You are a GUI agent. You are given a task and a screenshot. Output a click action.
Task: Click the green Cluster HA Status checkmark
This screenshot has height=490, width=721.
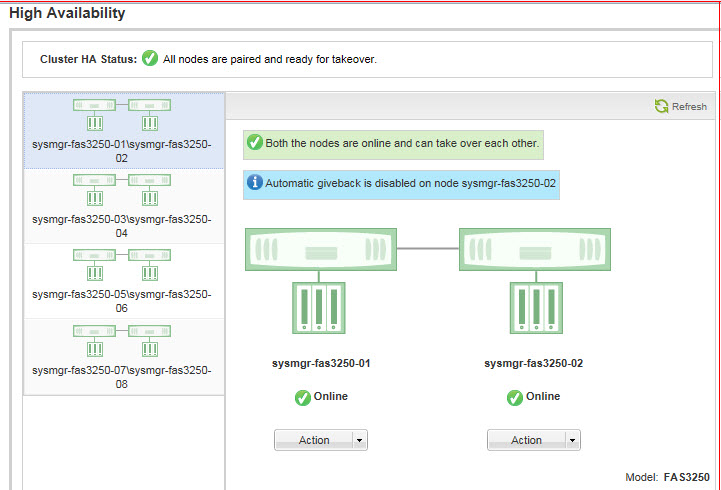pos(150,59)
